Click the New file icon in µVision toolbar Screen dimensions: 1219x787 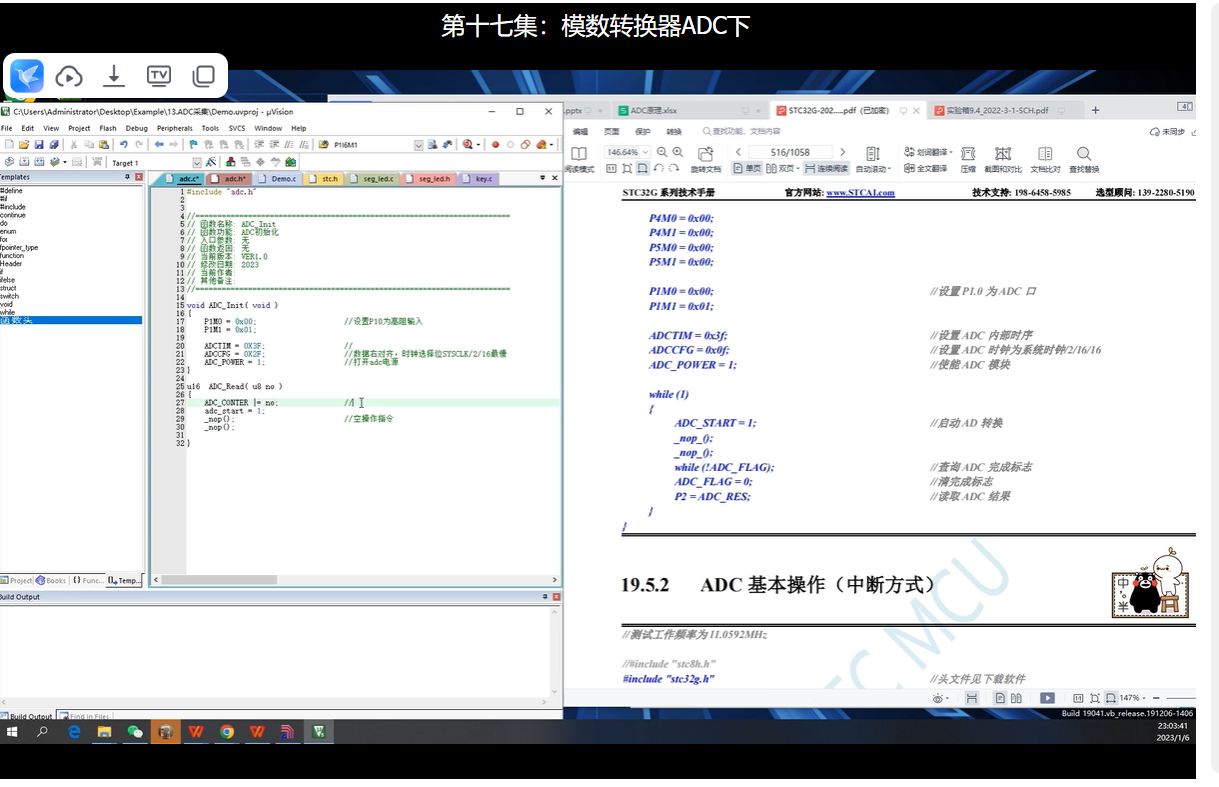coord(9,145)
